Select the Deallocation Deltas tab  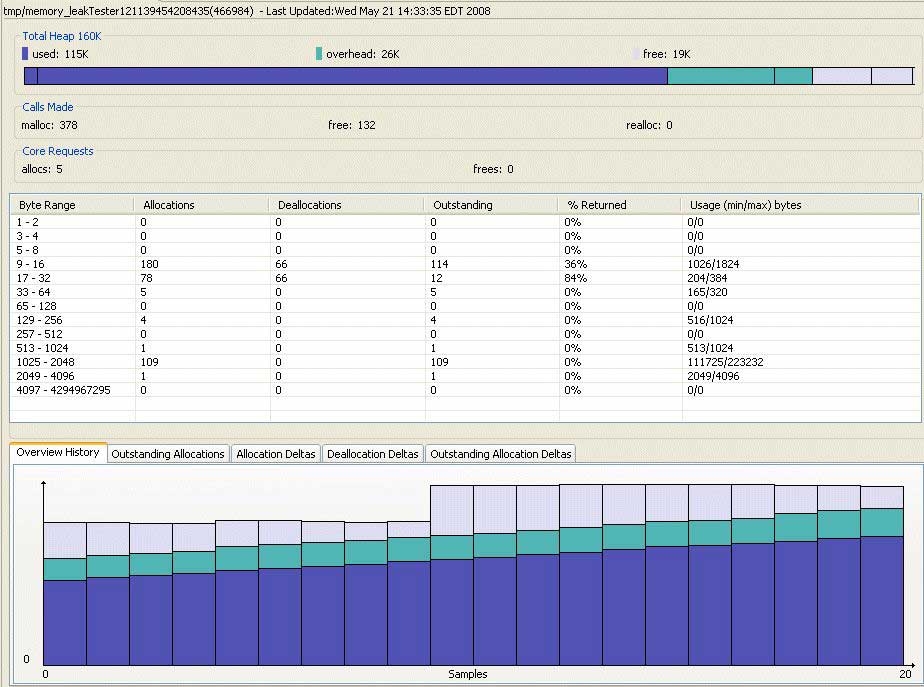[x=372, y=453]
